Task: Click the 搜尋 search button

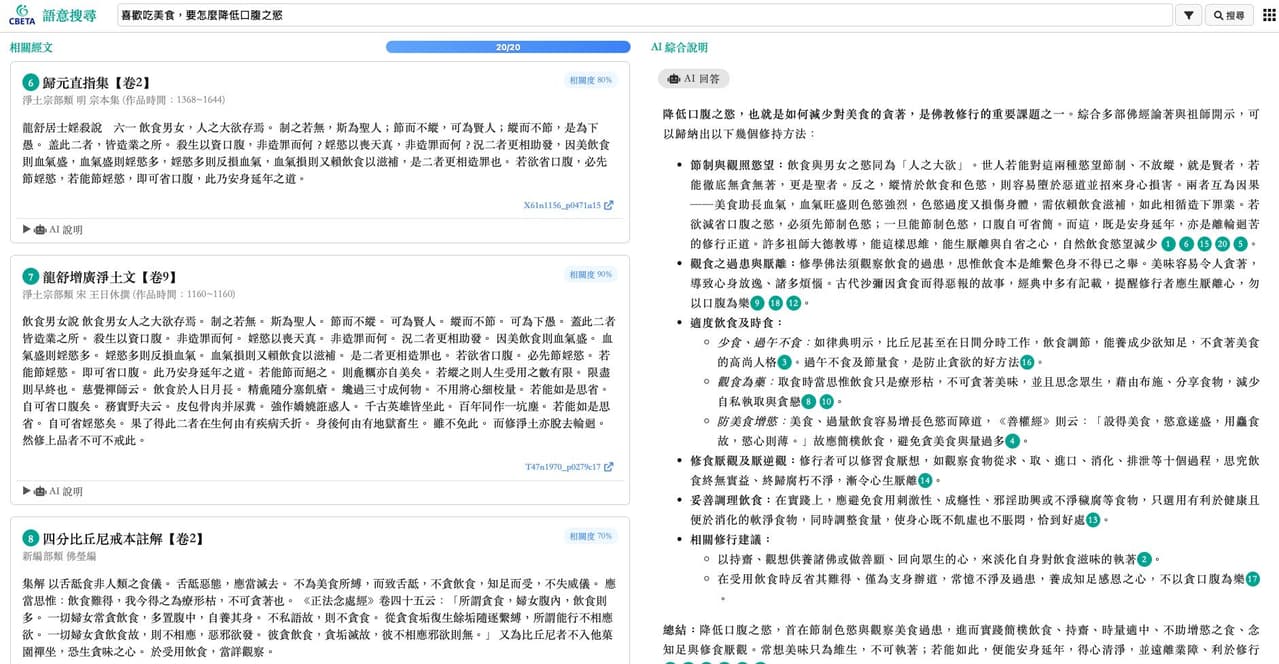Action: 1229,15
